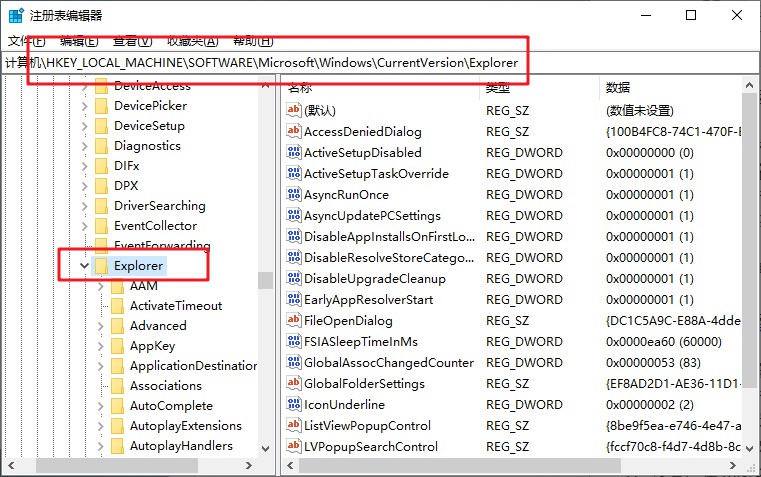Expand the AppKey subkey

pos(101,346)
